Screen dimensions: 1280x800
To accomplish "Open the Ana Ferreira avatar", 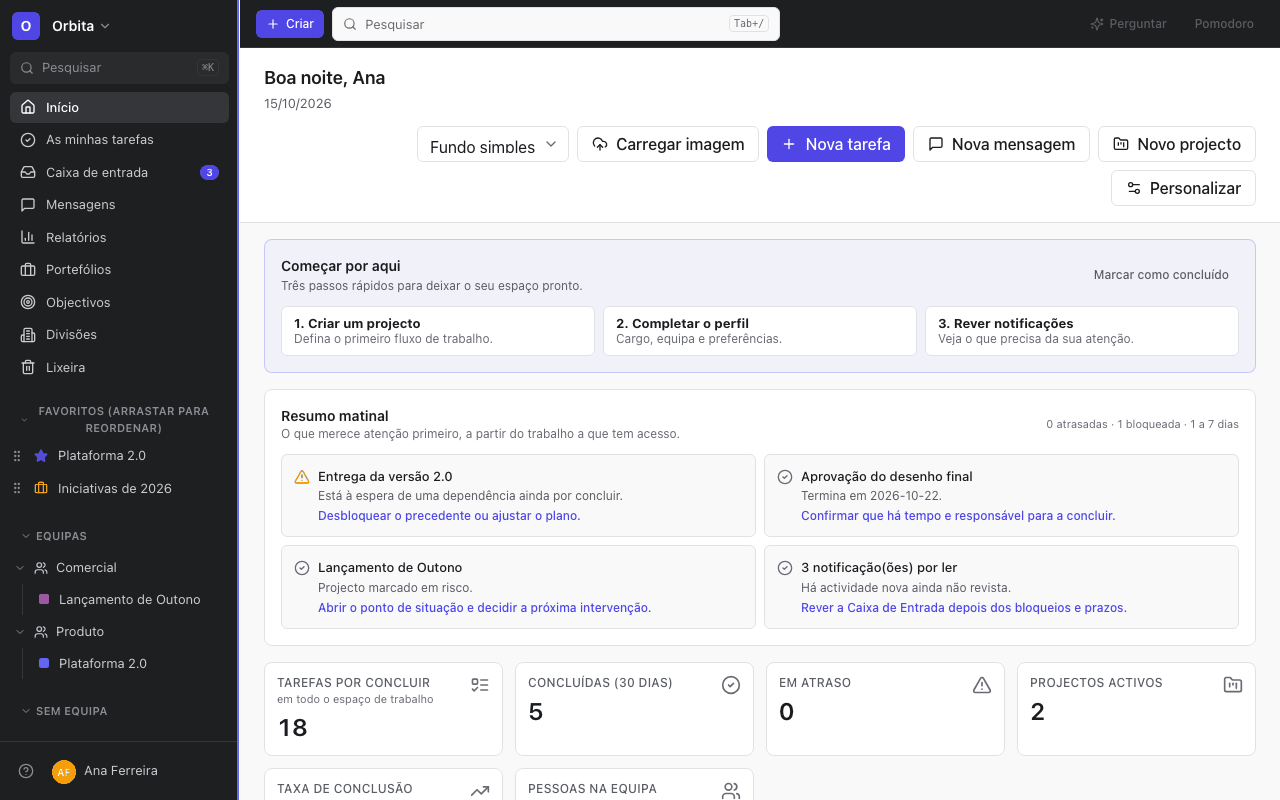I will (64, 772).
